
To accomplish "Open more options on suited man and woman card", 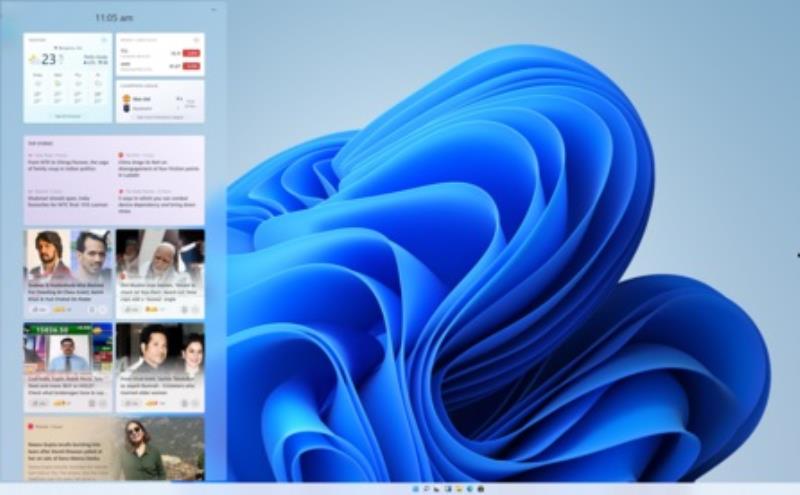I will click(195, 403).
